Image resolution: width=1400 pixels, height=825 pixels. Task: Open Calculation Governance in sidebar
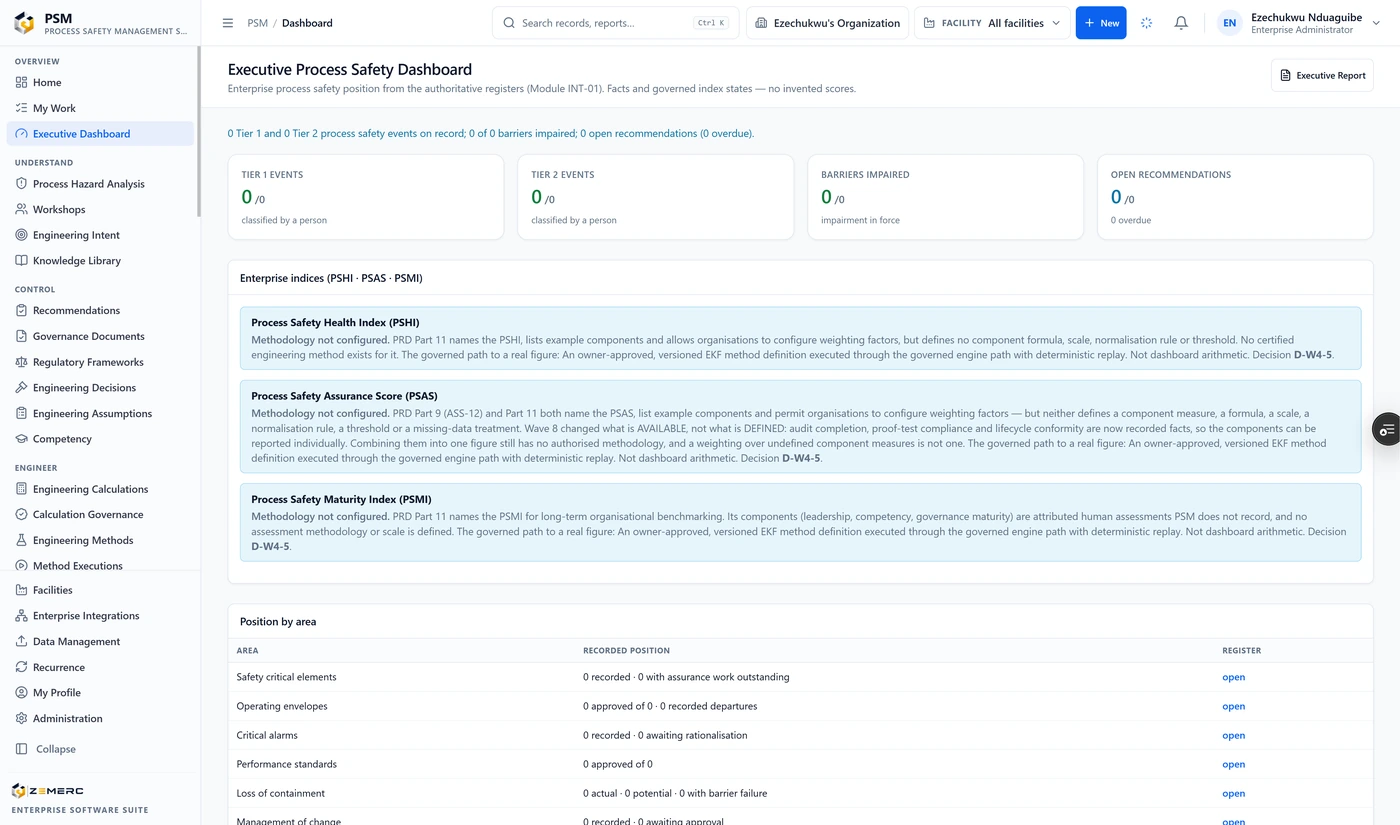100,514
